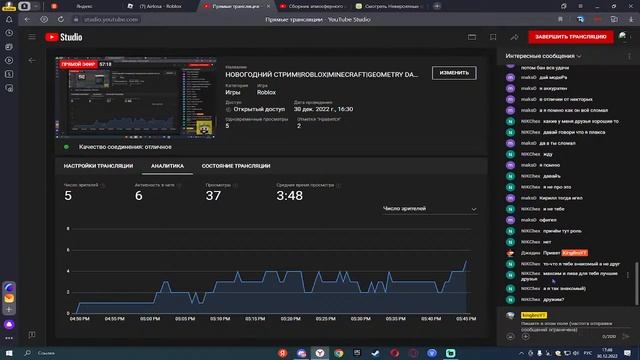Click the Просмотры value 37
This screenshot has height=360, width=640.
point(213,196)
